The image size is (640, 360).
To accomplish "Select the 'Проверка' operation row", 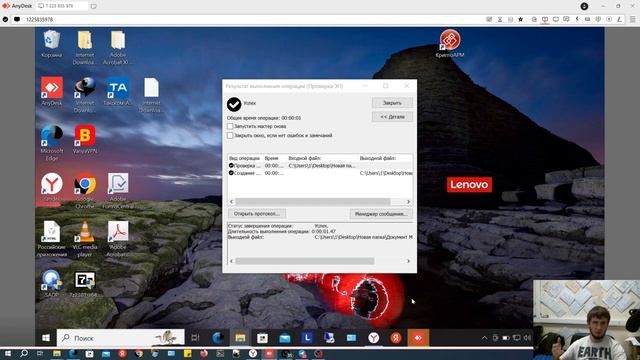I will coord(320,166).
